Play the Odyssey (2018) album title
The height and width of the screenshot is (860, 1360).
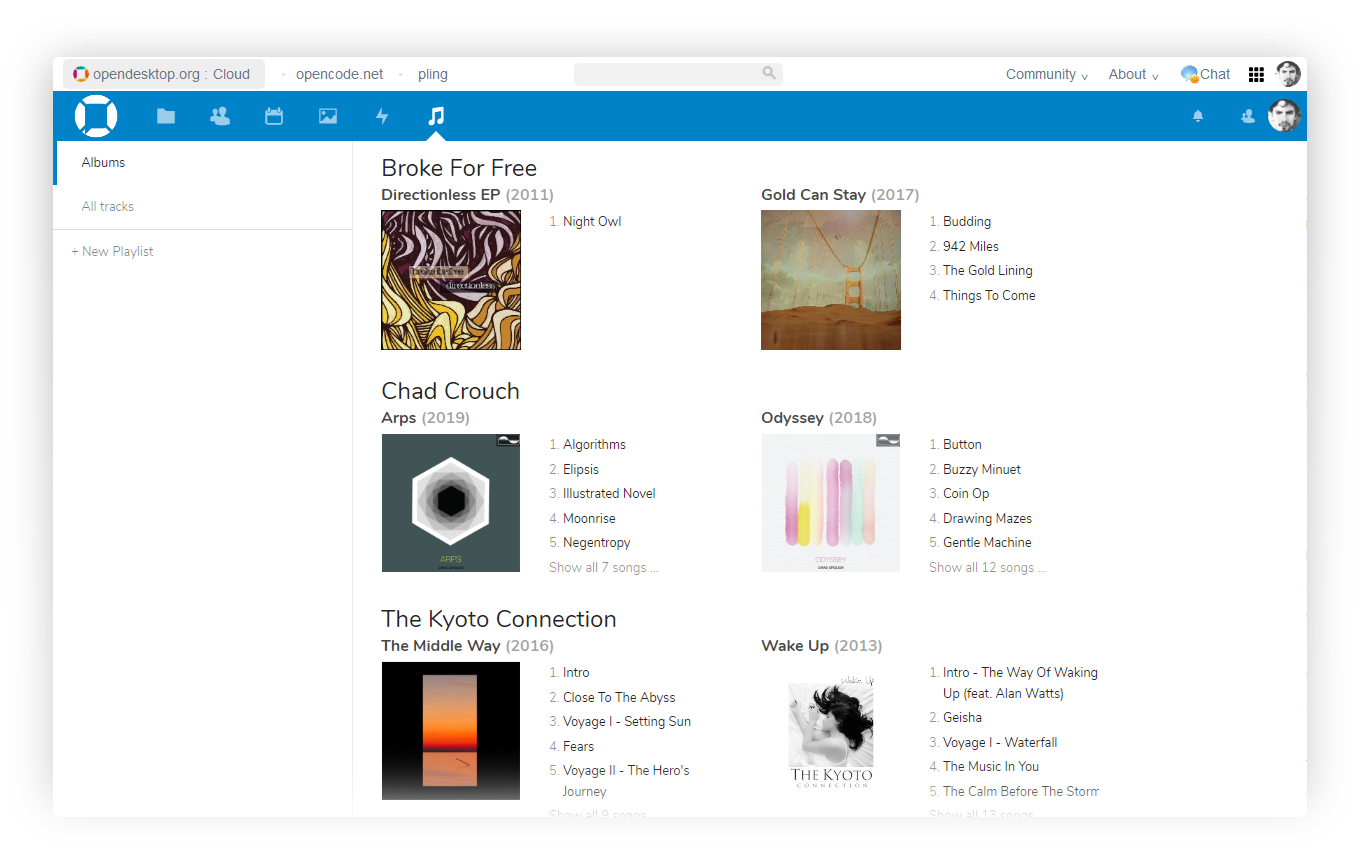819,418
